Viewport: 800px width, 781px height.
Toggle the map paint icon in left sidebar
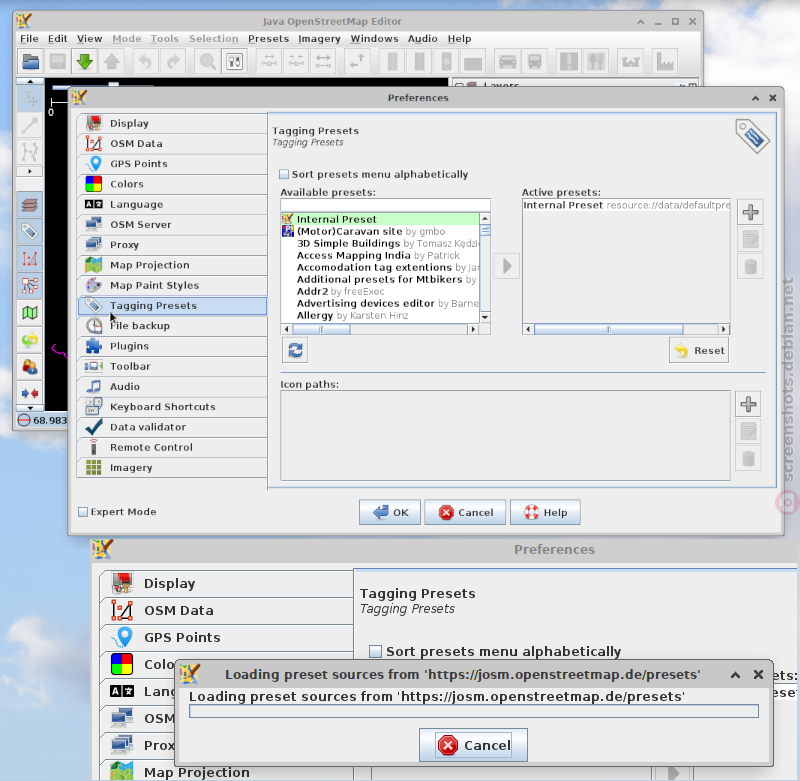point(30,313)
